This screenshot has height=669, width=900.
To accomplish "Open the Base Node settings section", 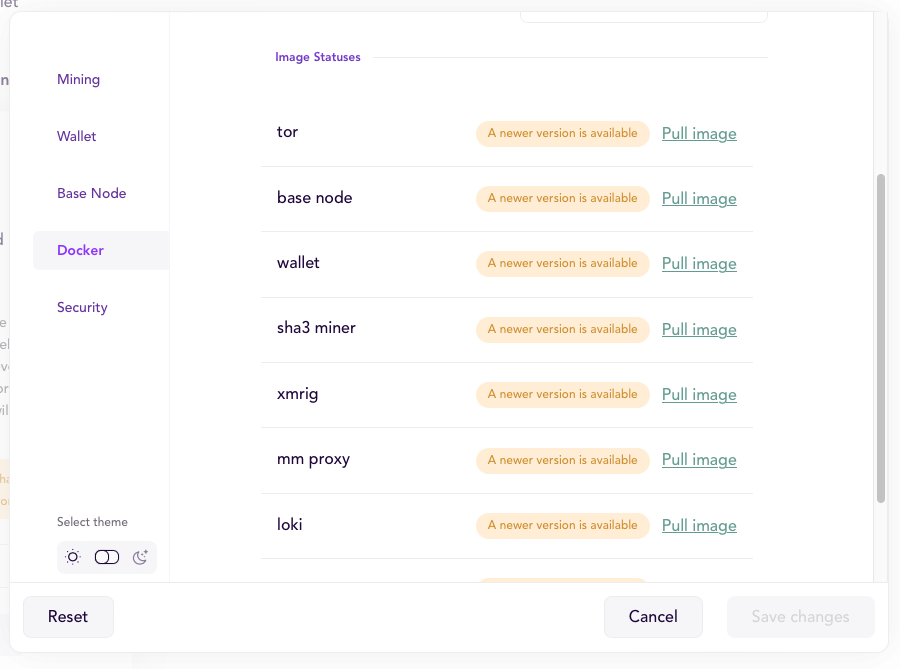I will click(x=91, y=193).
